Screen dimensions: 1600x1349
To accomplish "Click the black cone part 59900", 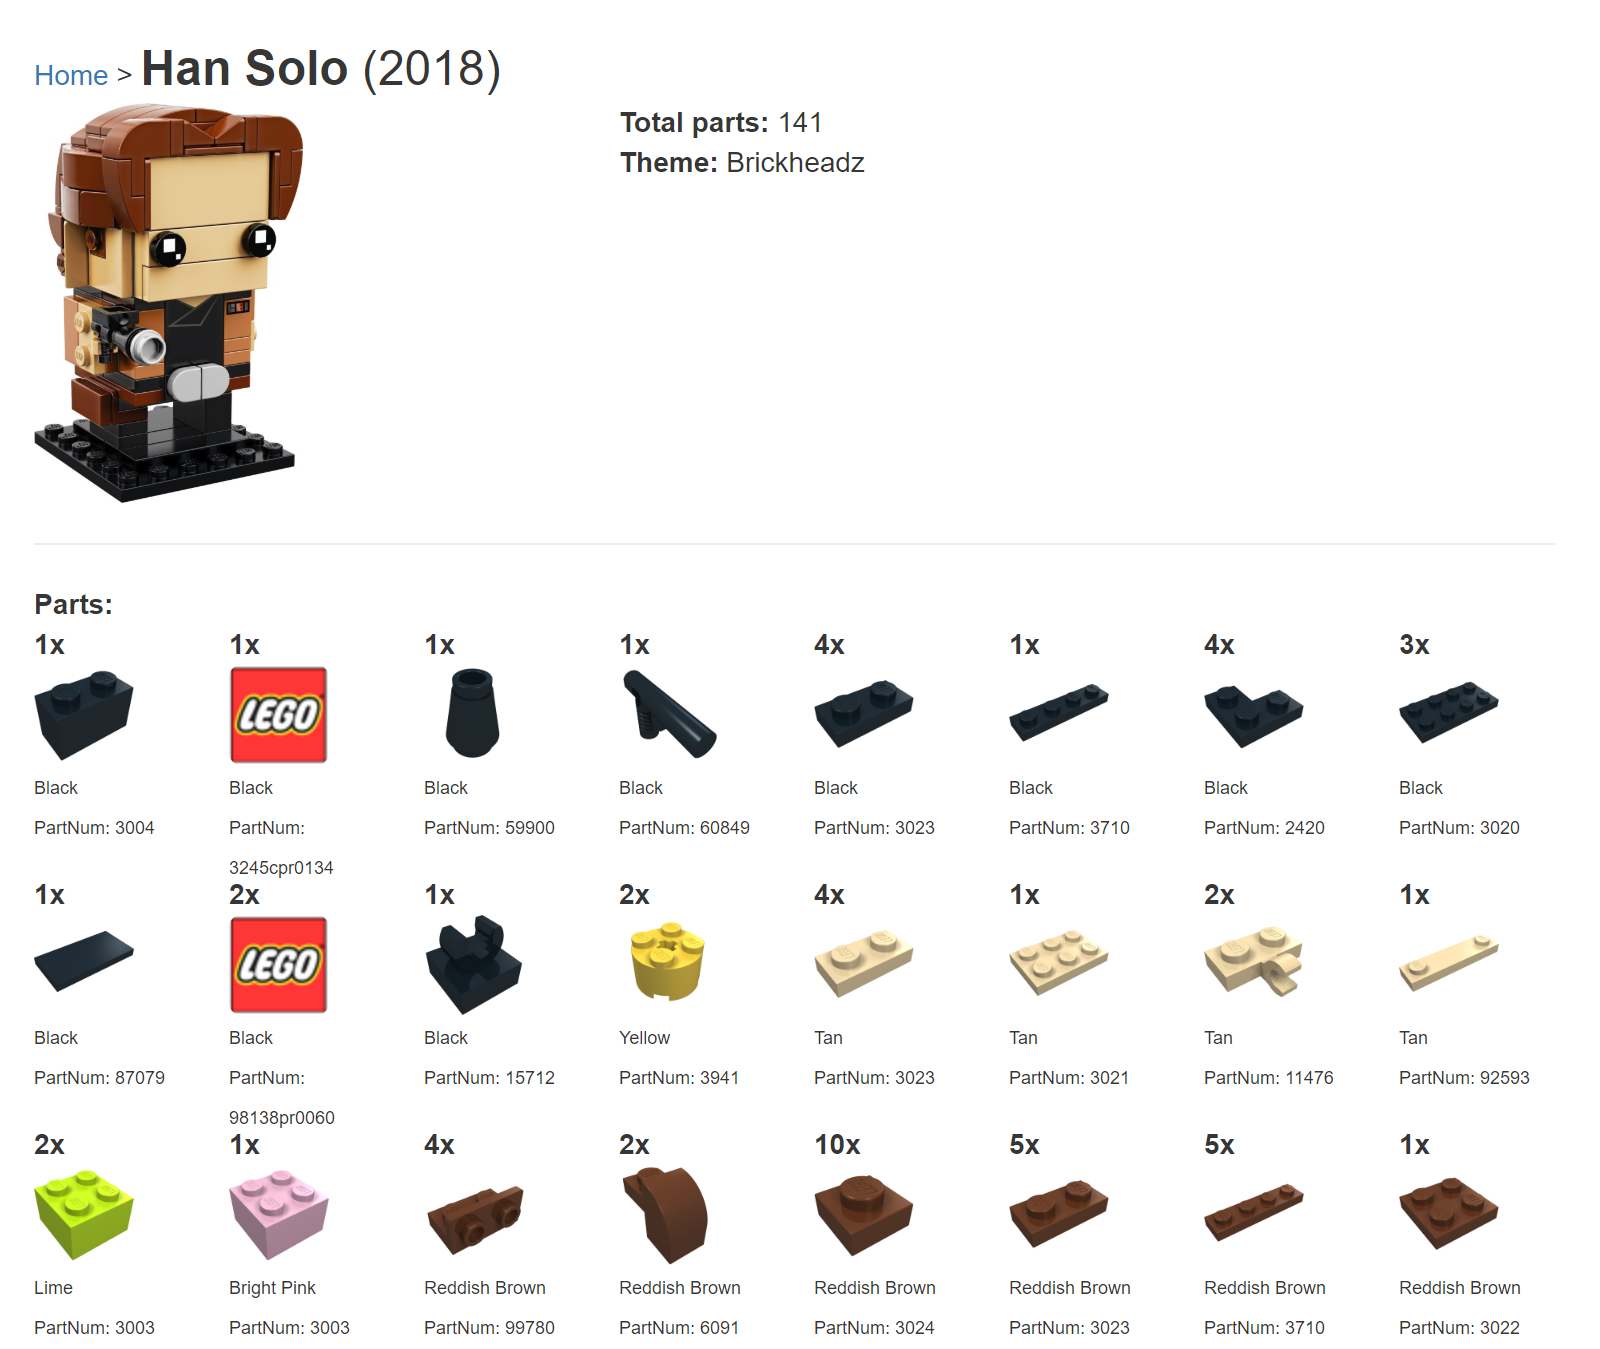I will click(474, 715).
